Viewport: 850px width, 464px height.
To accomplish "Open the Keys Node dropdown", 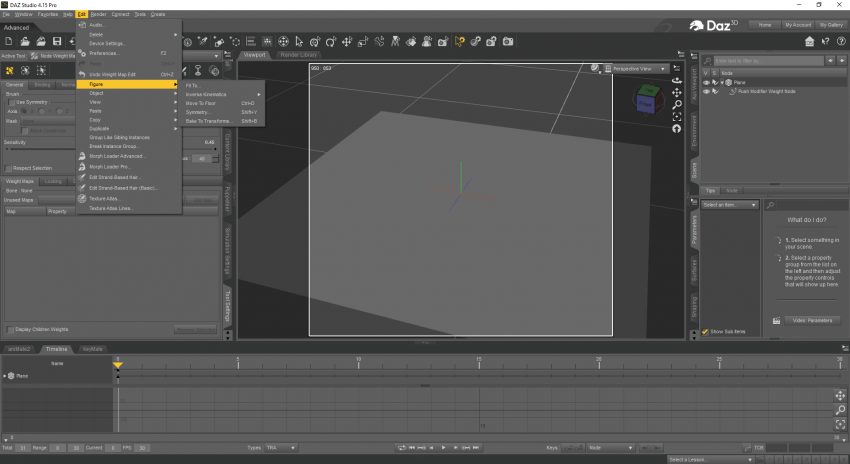I will [x=610, y=448].
